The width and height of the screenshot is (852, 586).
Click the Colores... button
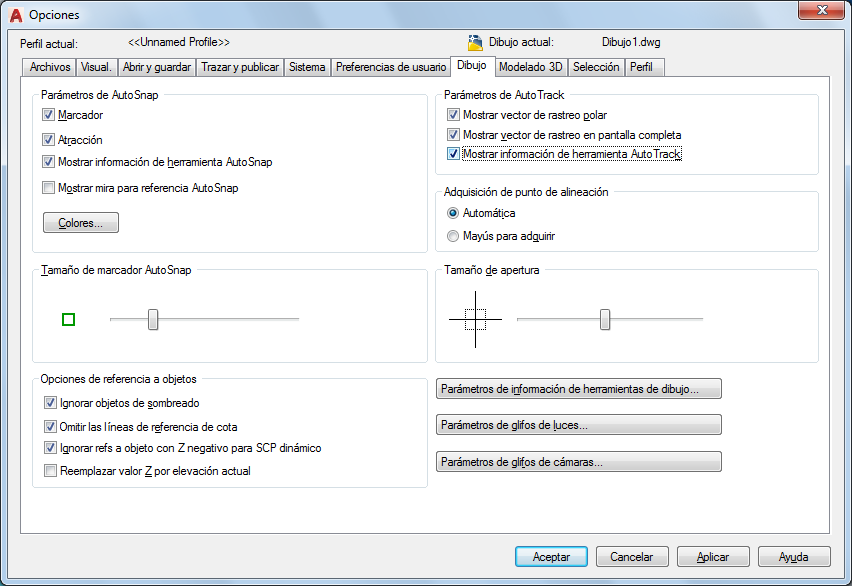[x=81, y=223]
